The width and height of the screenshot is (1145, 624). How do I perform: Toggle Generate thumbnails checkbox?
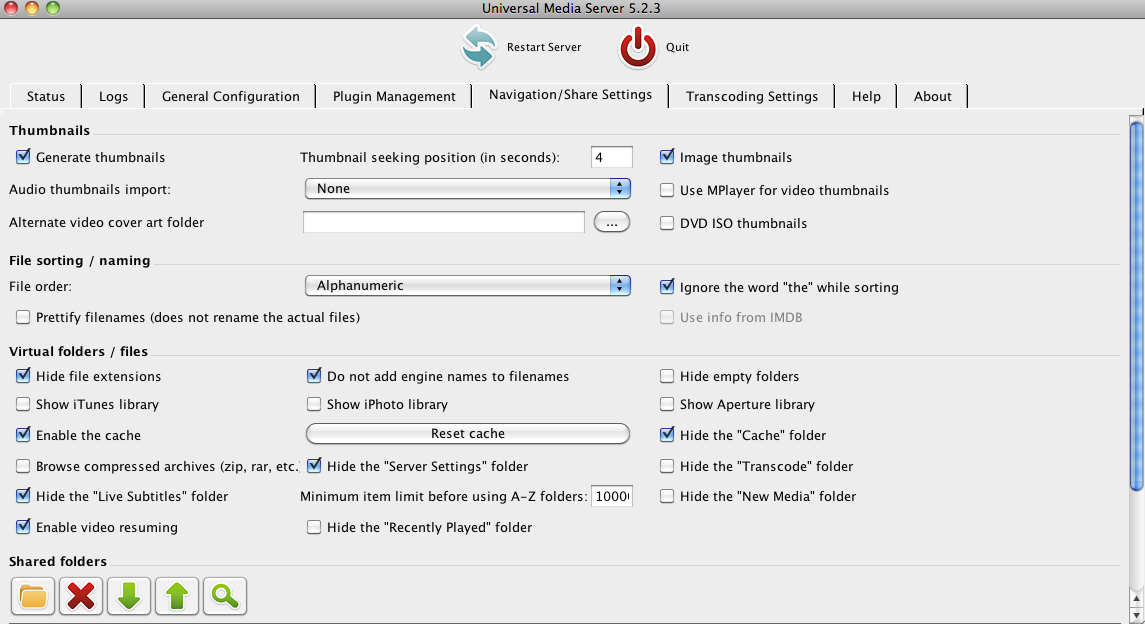click(23, 157)
